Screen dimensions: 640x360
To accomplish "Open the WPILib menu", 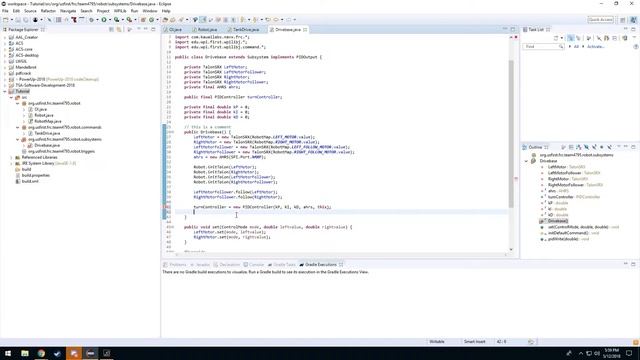I will coord(120,11).
